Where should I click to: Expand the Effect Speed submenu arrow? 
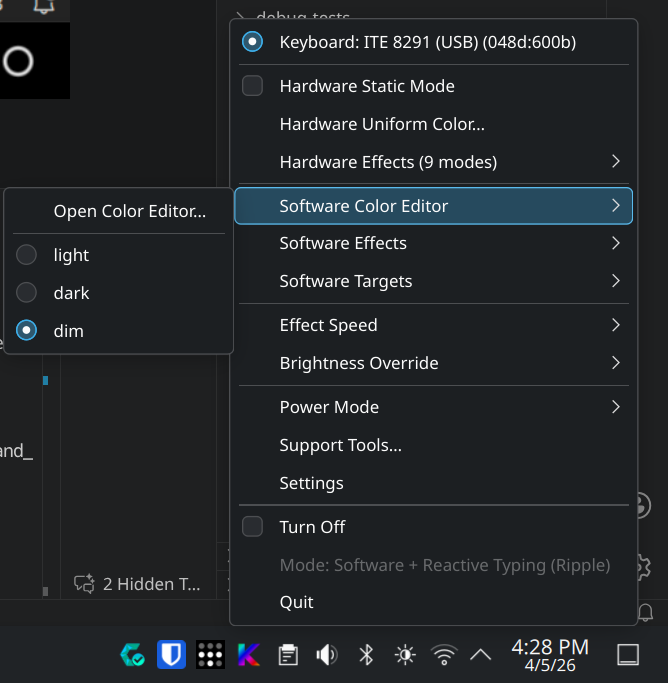click(615, 325)
